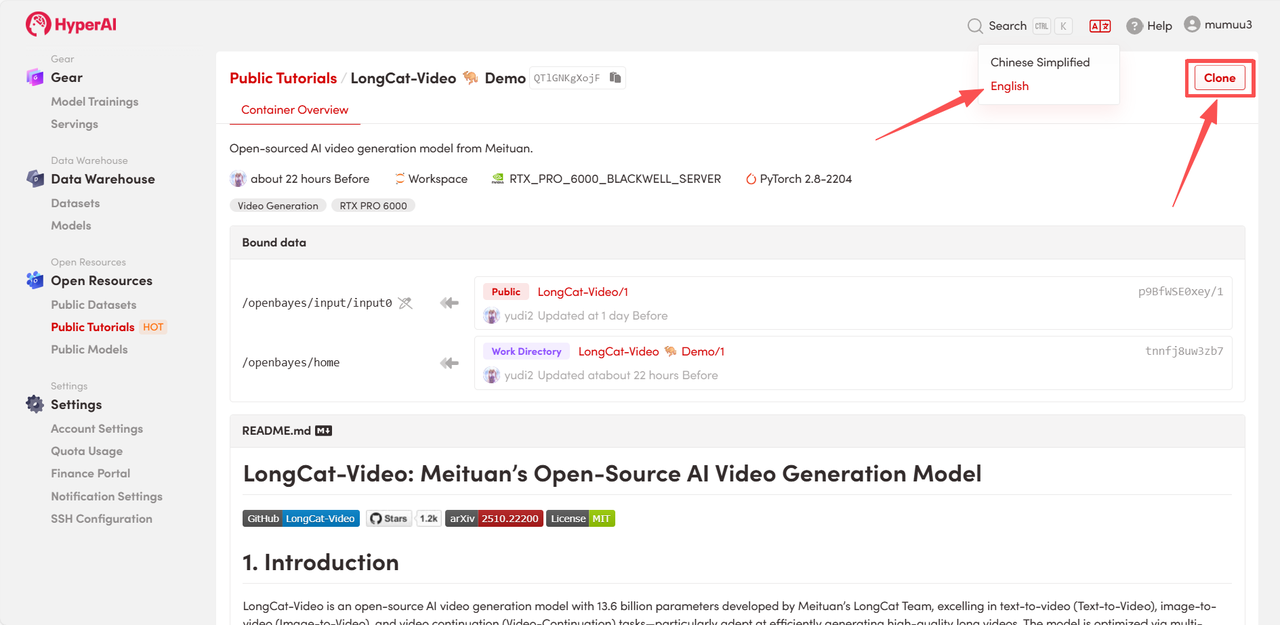Select Chinese Simplified language option
Screen dimensions: 1280x625
[x=1040, y=62]
